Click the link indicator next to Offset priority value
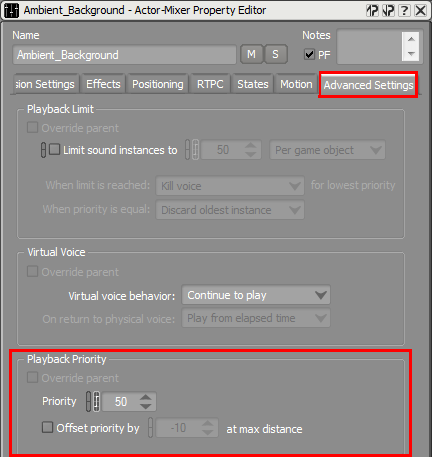 tap(151, 428)
